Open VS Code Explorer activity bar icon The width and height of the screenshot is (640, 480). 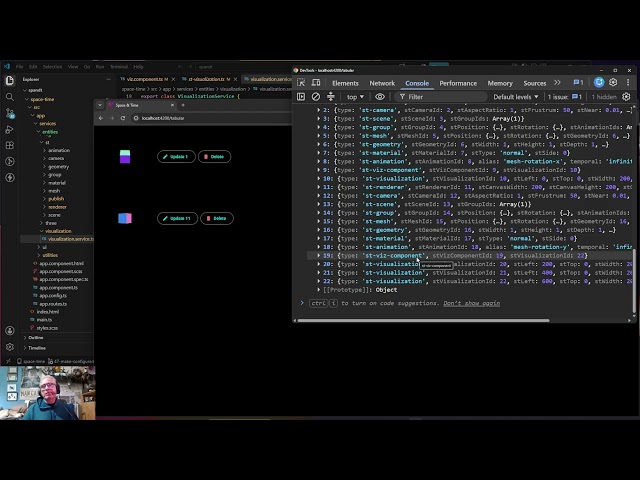(10, 80)
